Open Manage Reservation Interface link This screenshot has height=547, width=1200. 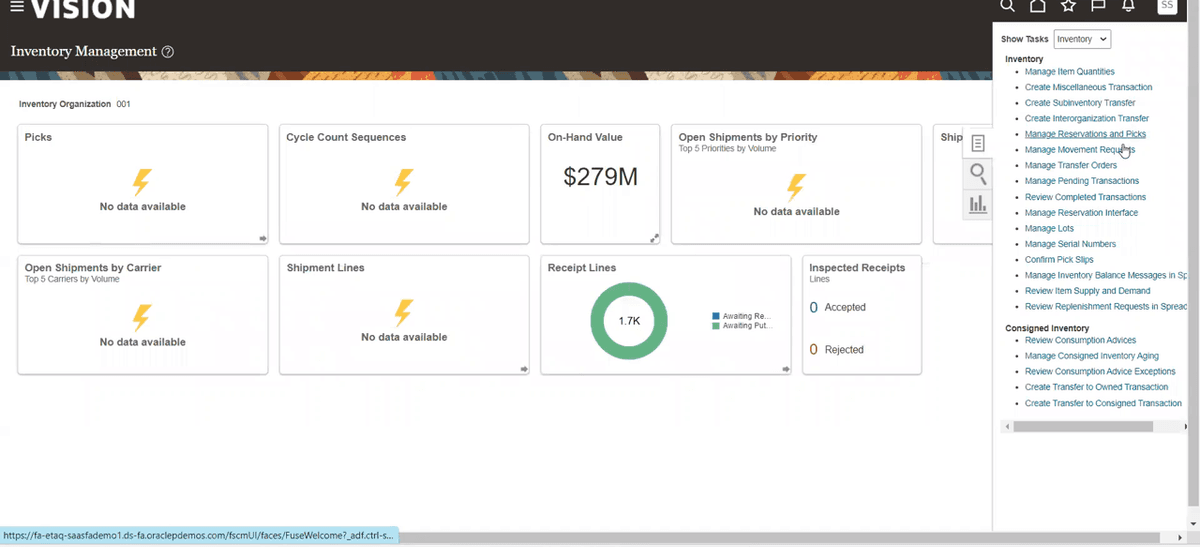click(x=1082, y=213)
